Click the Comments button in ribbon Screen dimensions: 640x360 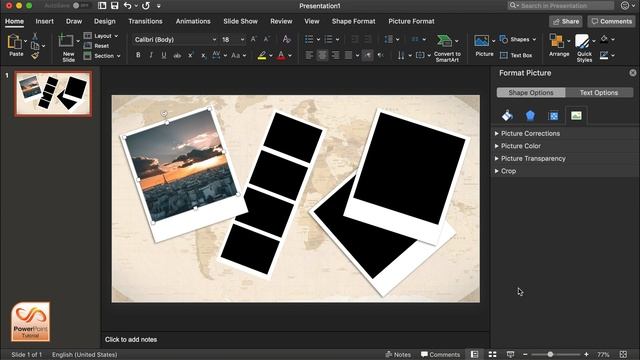(x=611, y=21)
